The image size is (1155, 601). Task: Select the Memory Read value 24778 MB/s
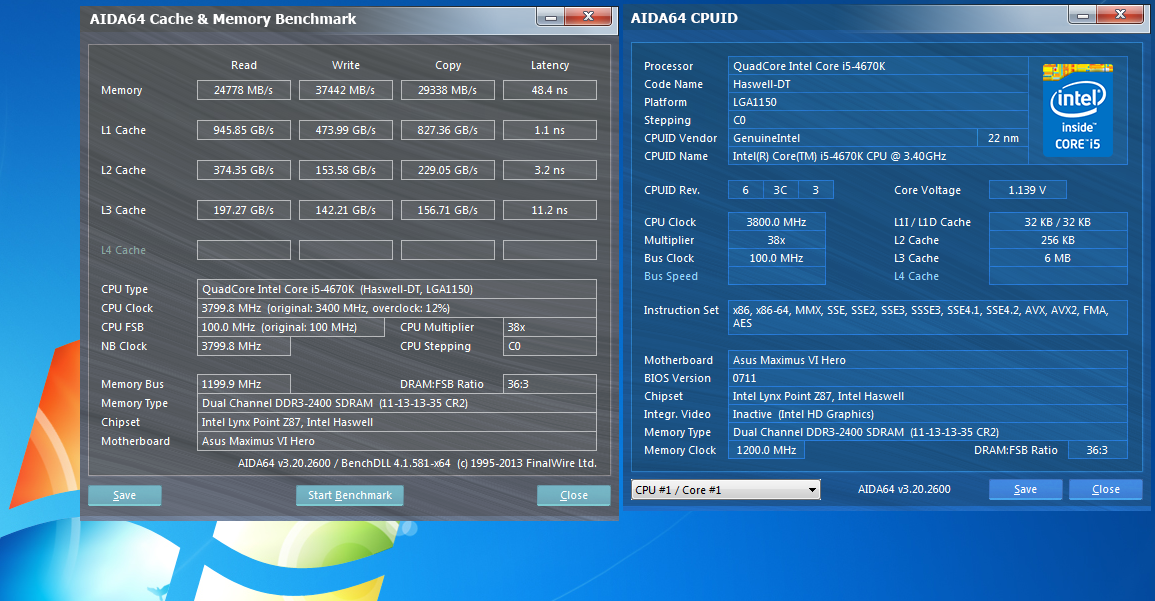click(244, 90)
